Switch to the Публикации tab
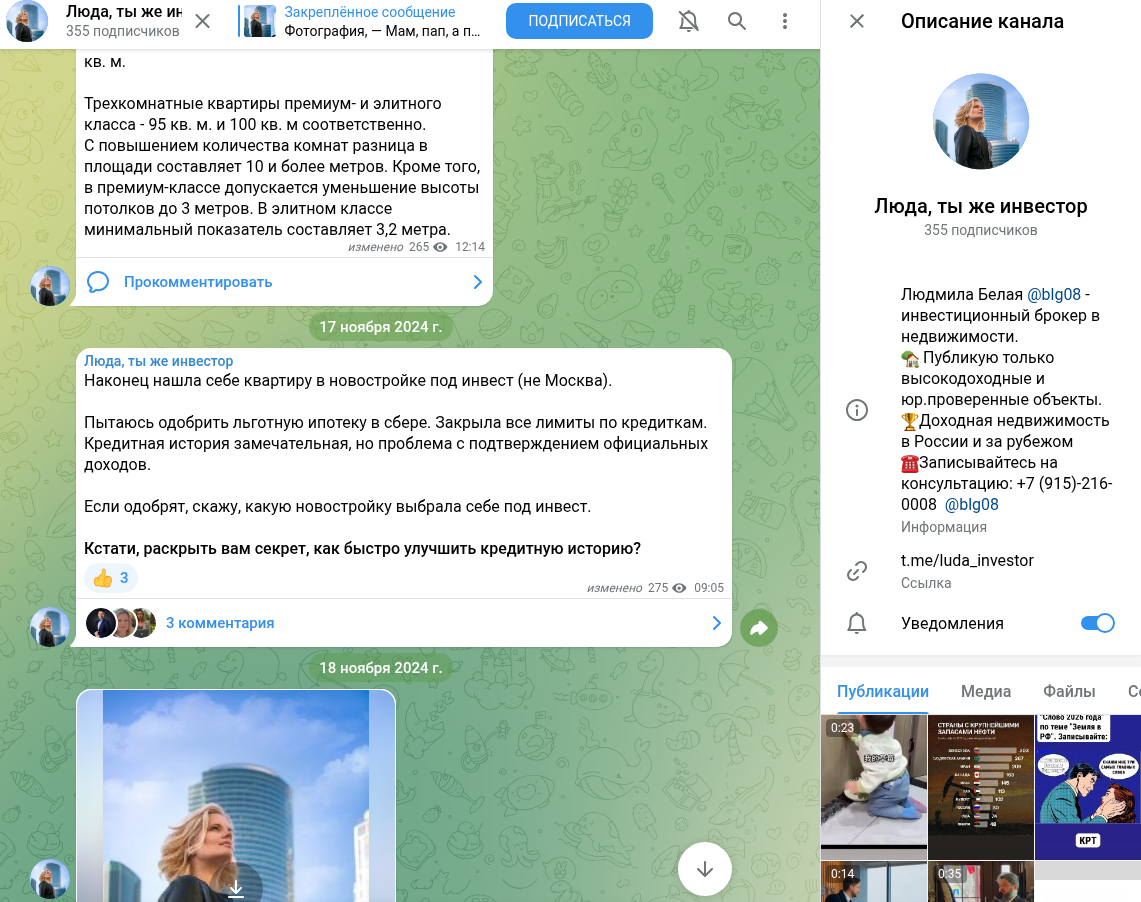 pyautogui.click(x=883, y=691)
